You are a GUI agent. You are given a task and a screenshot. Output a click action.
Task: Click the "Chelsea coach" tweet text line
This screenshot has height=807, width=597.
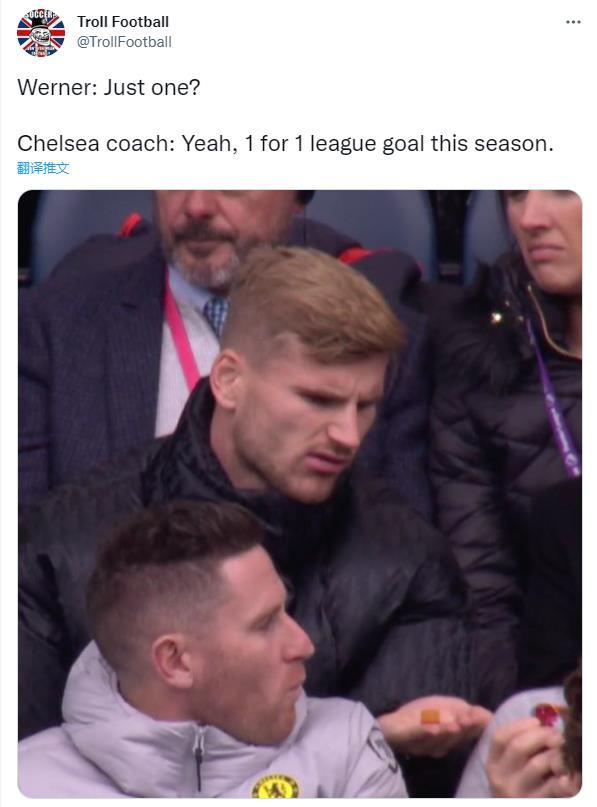coord(285,144)
